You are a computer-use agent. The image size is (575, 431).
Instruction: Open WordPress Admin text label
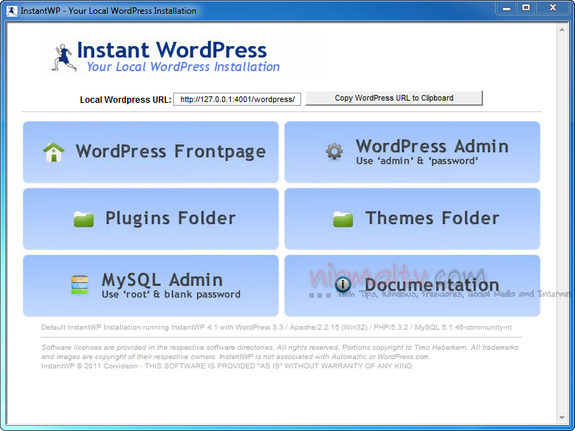pos(432,146)
